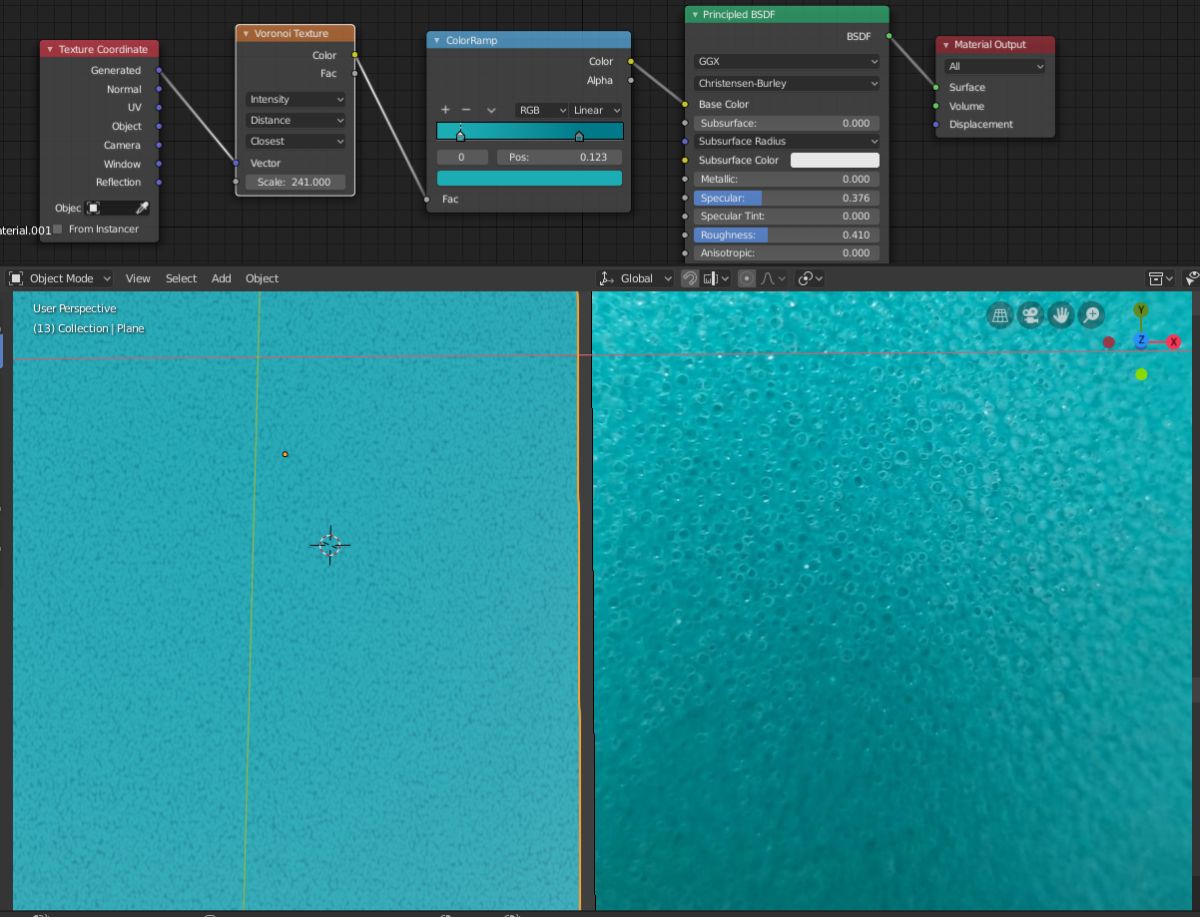1200x917 pixels.
Task: Open the Global orientation dropdown
Action: 638,278
